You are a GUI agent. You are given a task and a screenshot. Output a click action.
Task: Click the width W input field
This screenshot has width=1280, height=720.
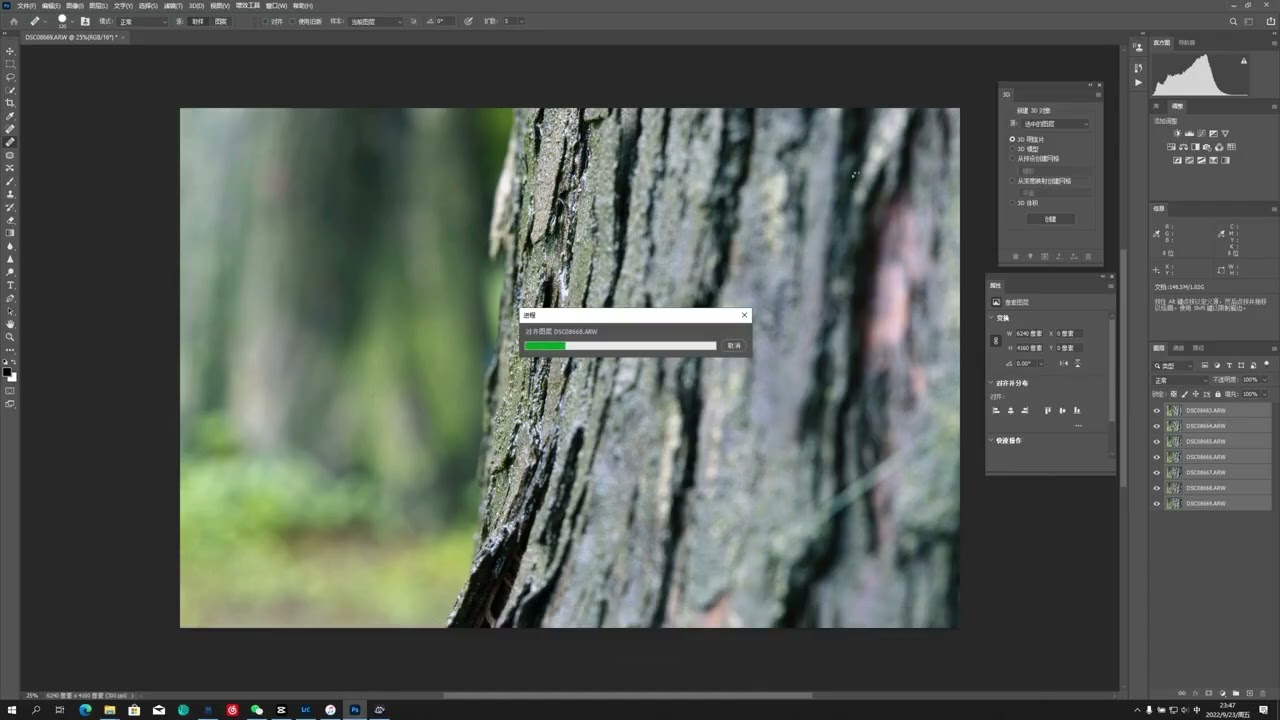tap(1030, 334)
